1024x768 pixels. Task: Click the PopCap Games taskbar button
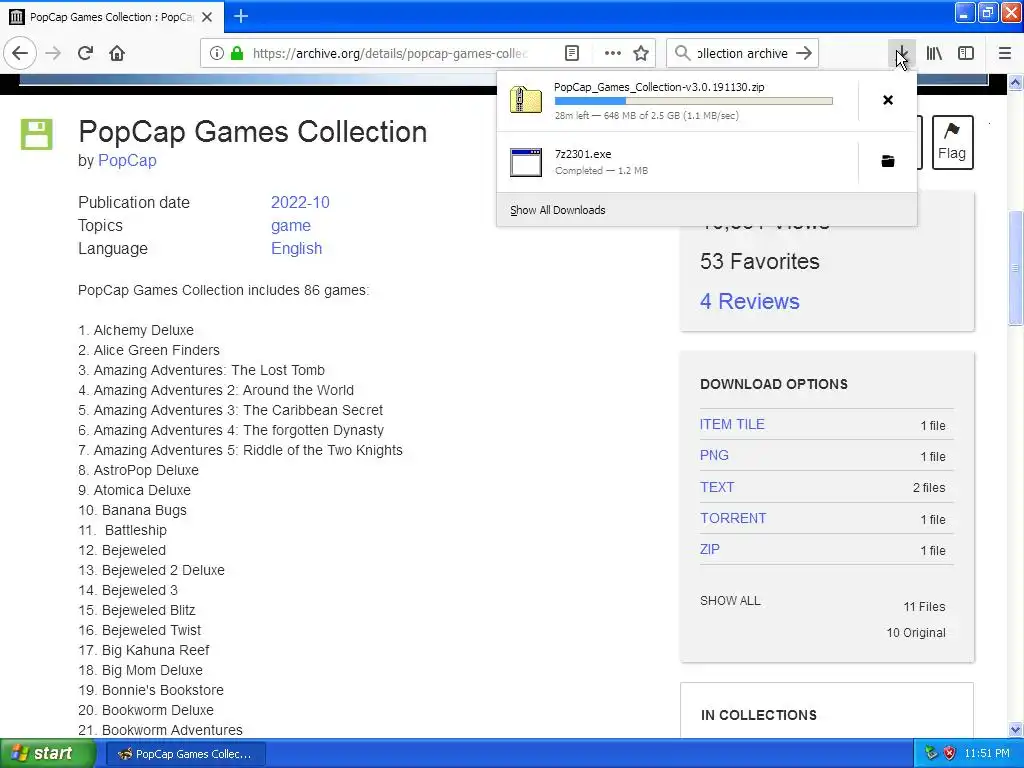coord(185,754)
